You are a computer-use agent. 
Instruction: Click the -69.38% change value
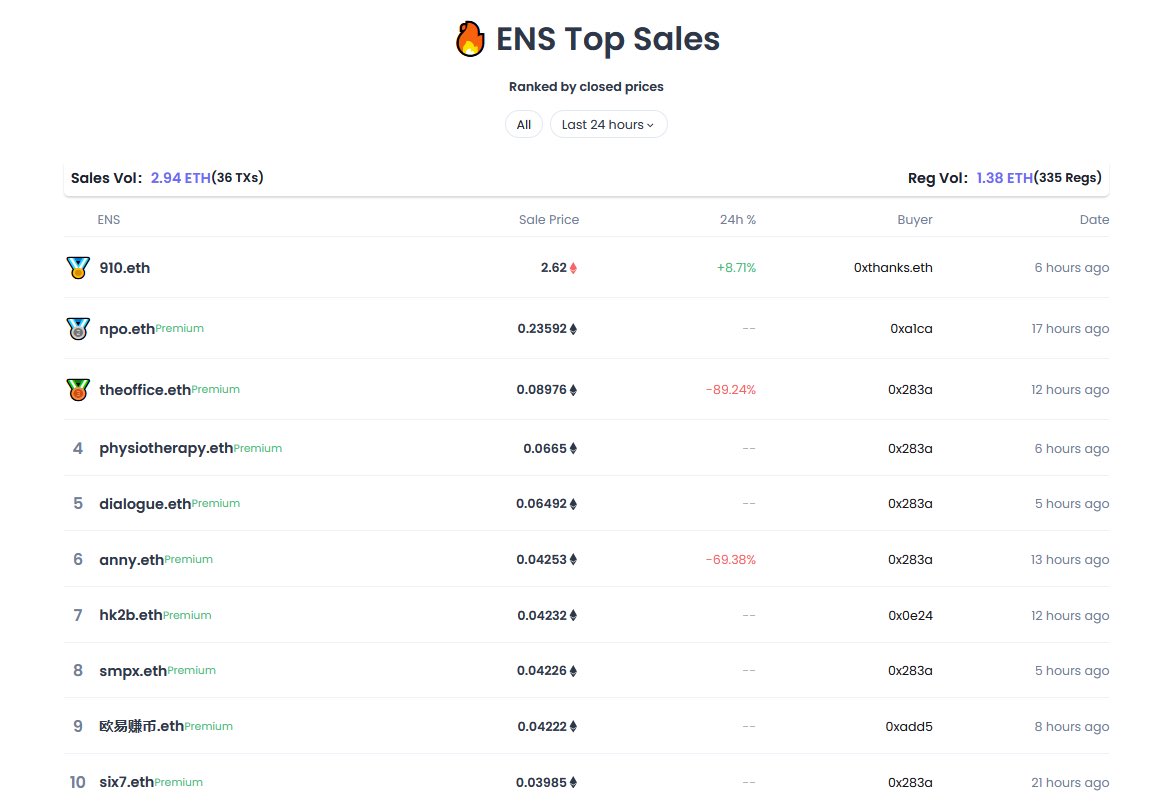(x=731, y=559)
